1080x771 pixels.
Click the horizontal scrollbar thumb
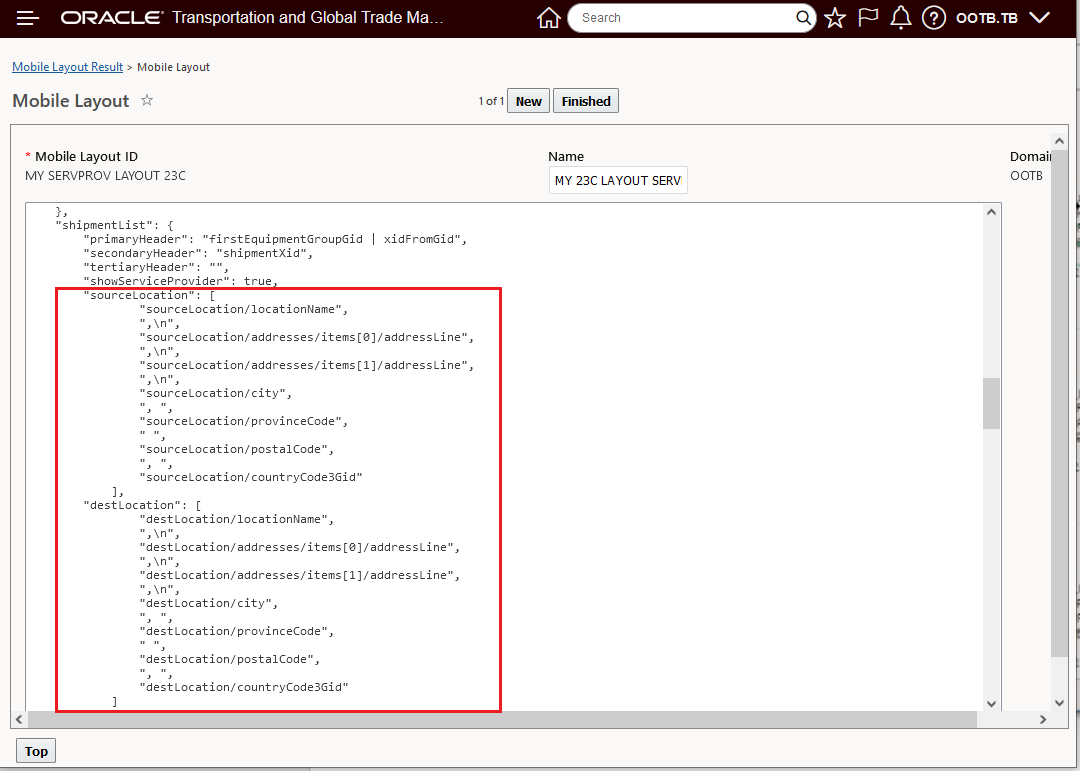[x=502, y=719]
